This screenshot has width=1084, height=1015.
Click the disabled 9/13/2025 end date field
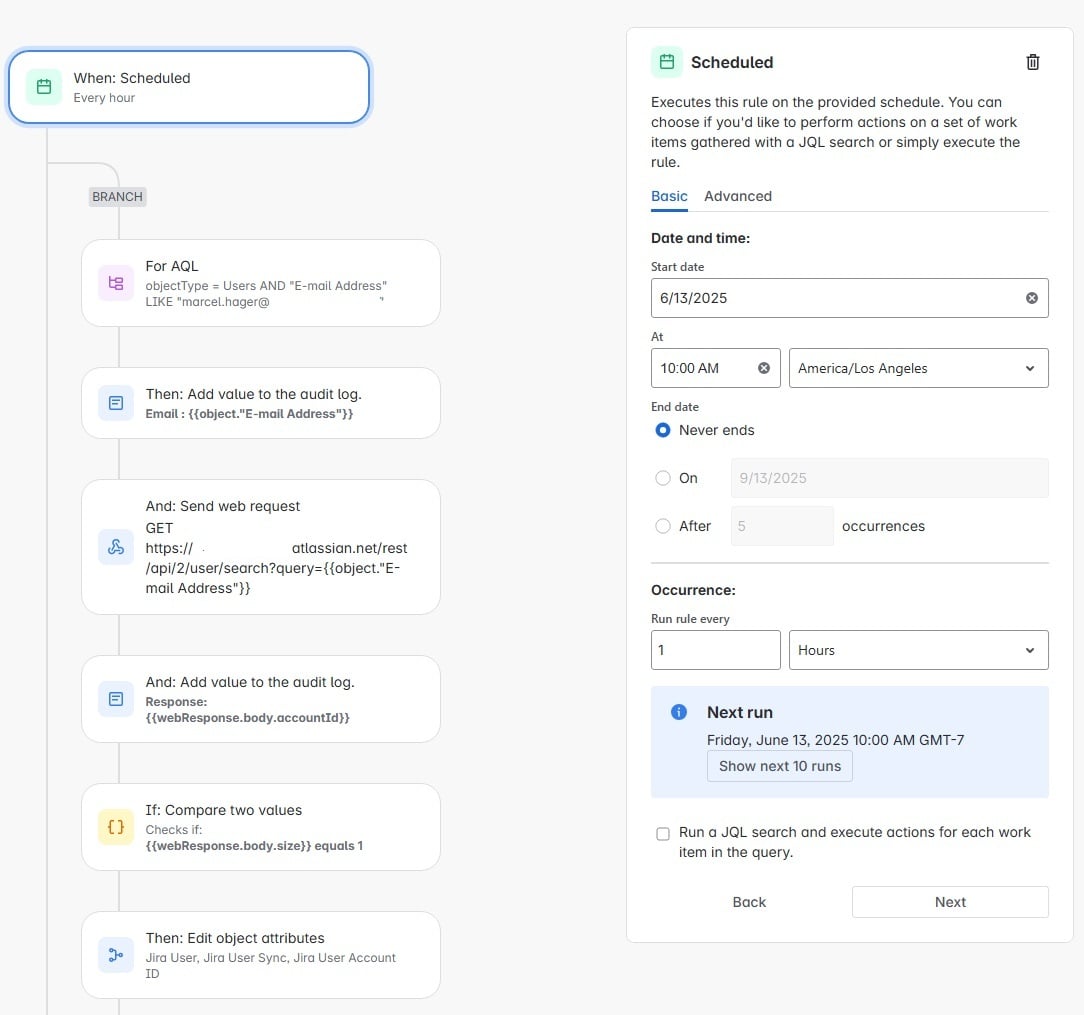click(889, 478)
